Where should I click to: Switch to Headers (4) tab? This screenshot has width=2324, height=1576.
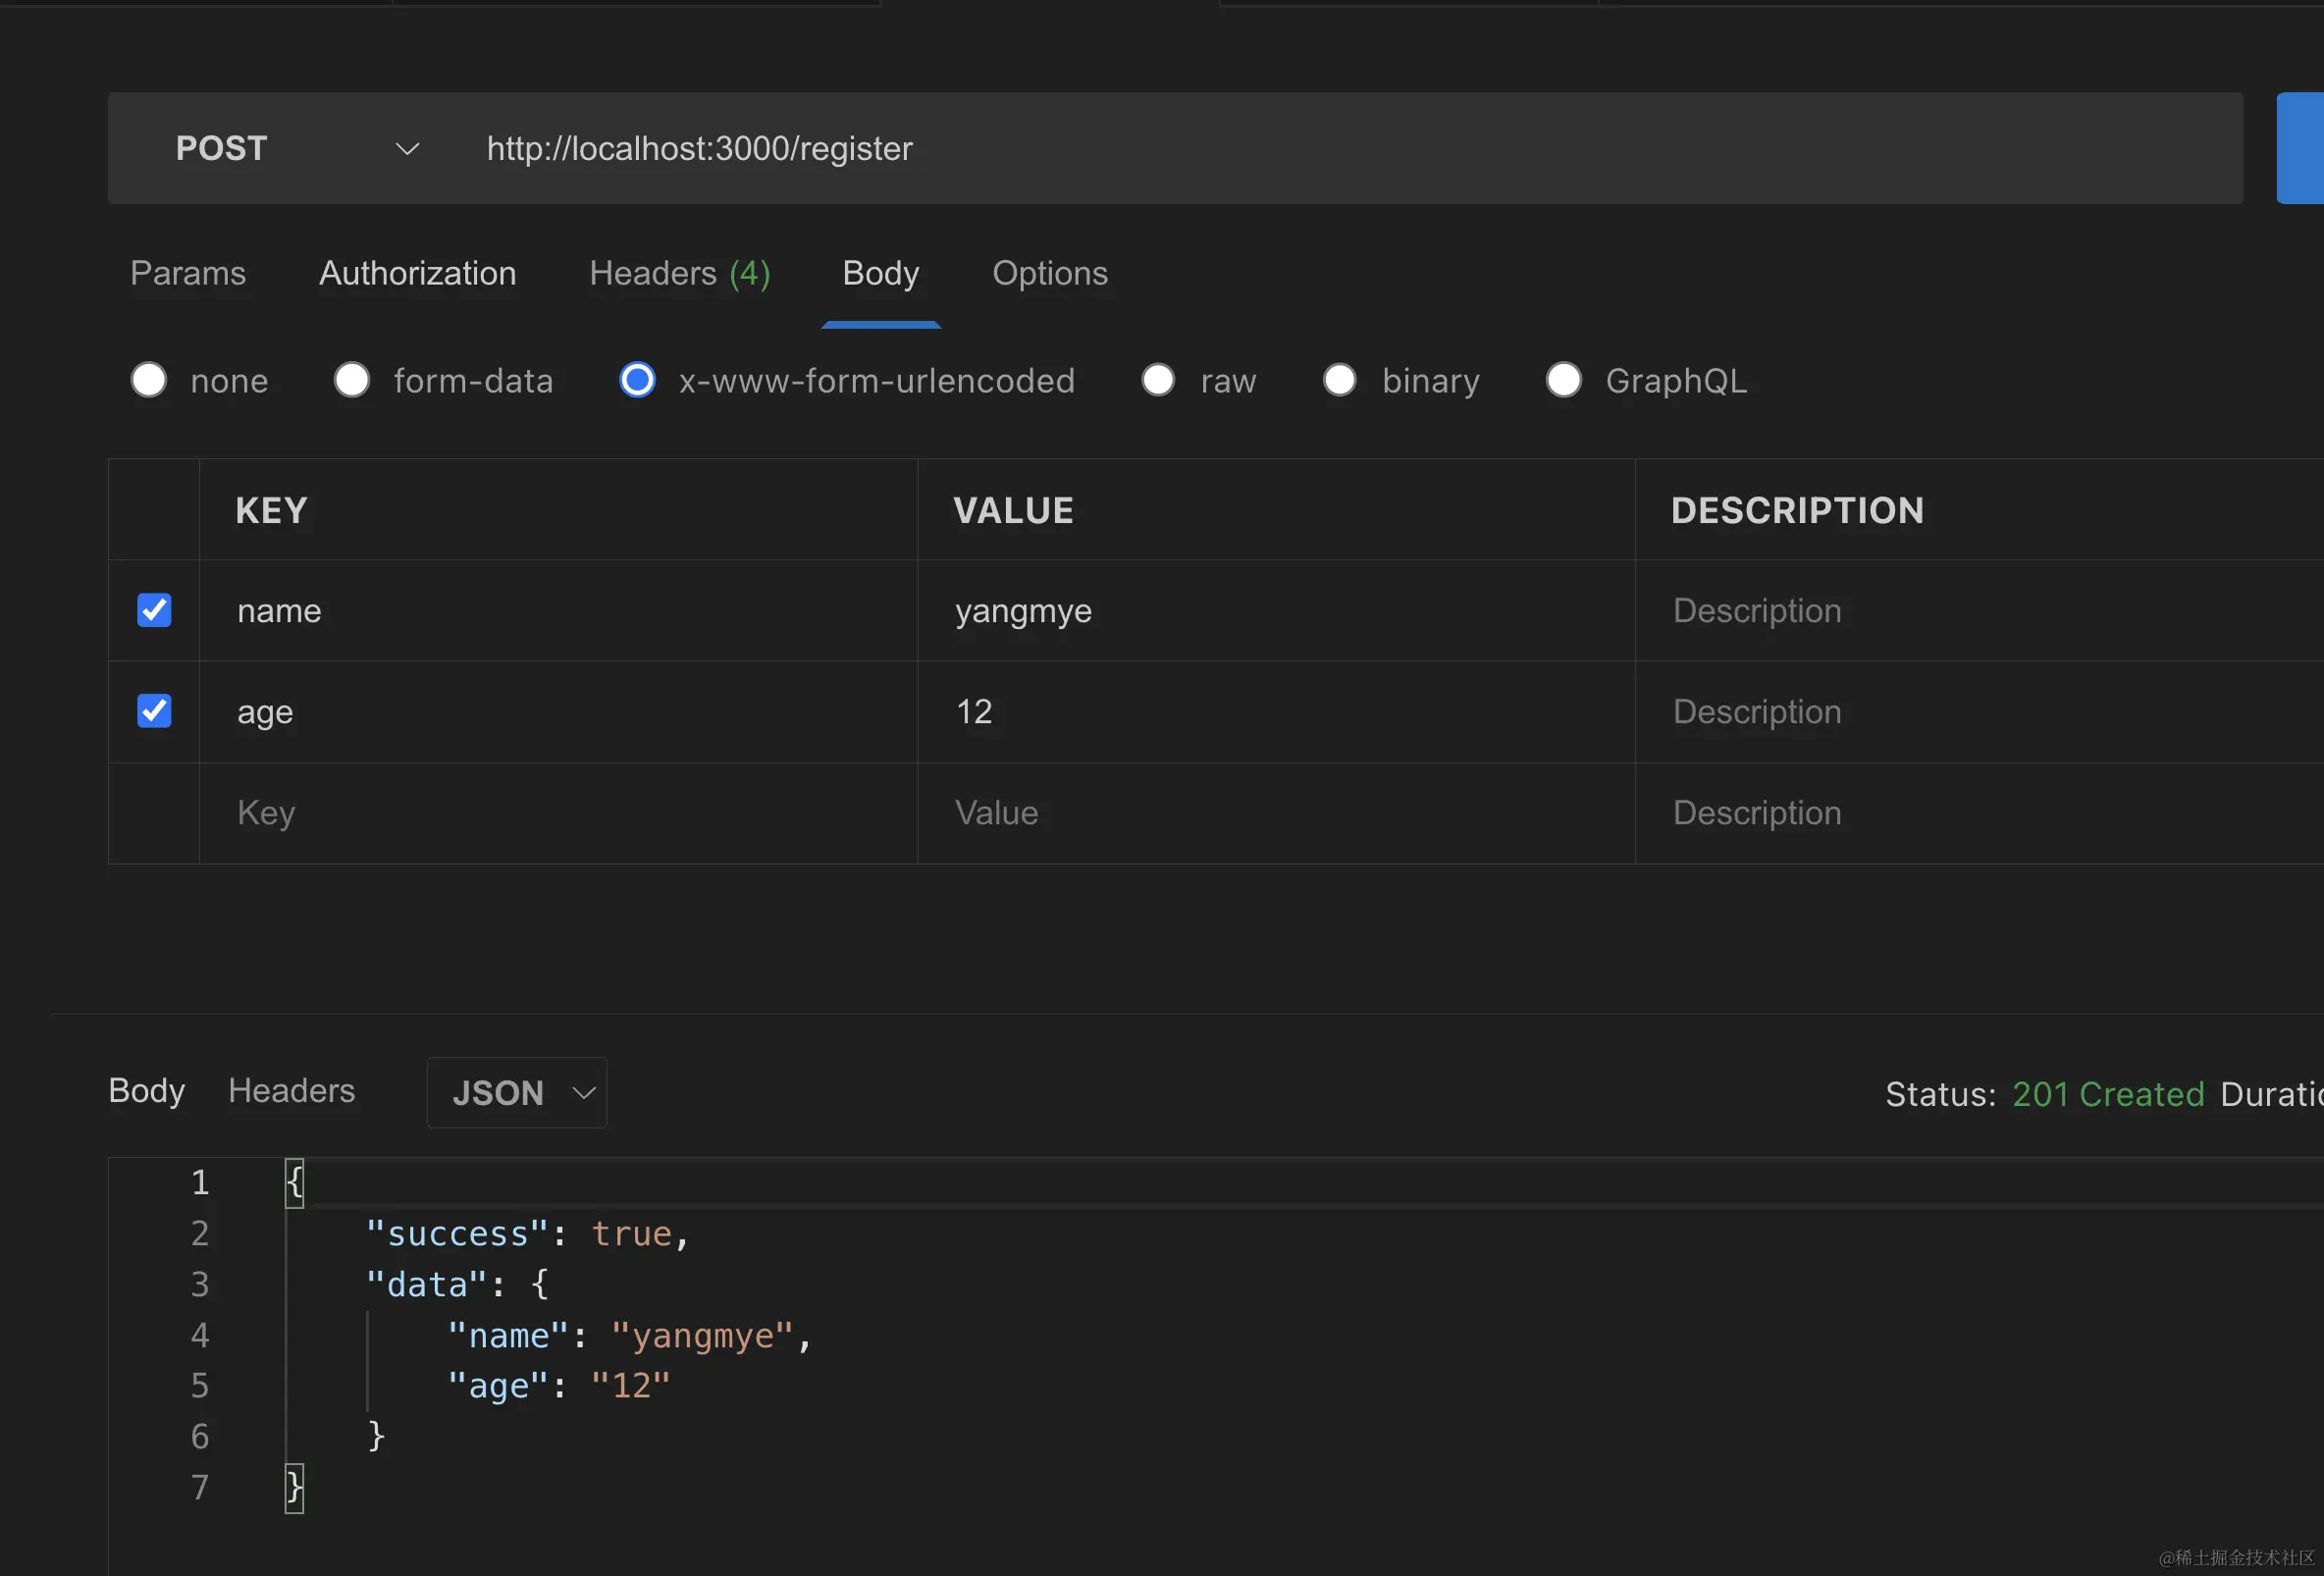(x=679, y=273)
